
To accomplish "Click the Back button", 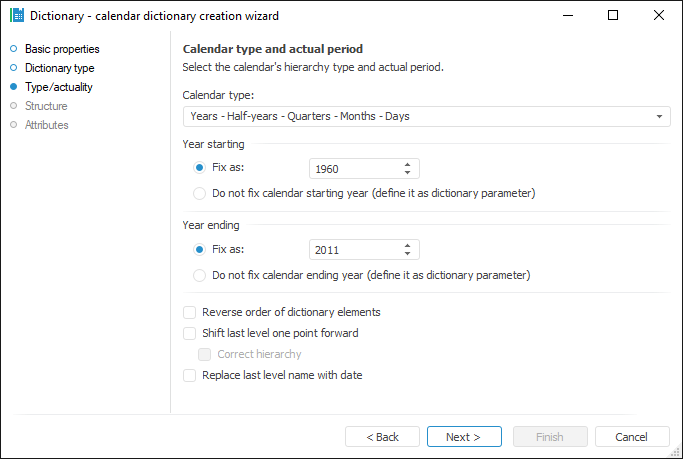I will 382,437.
